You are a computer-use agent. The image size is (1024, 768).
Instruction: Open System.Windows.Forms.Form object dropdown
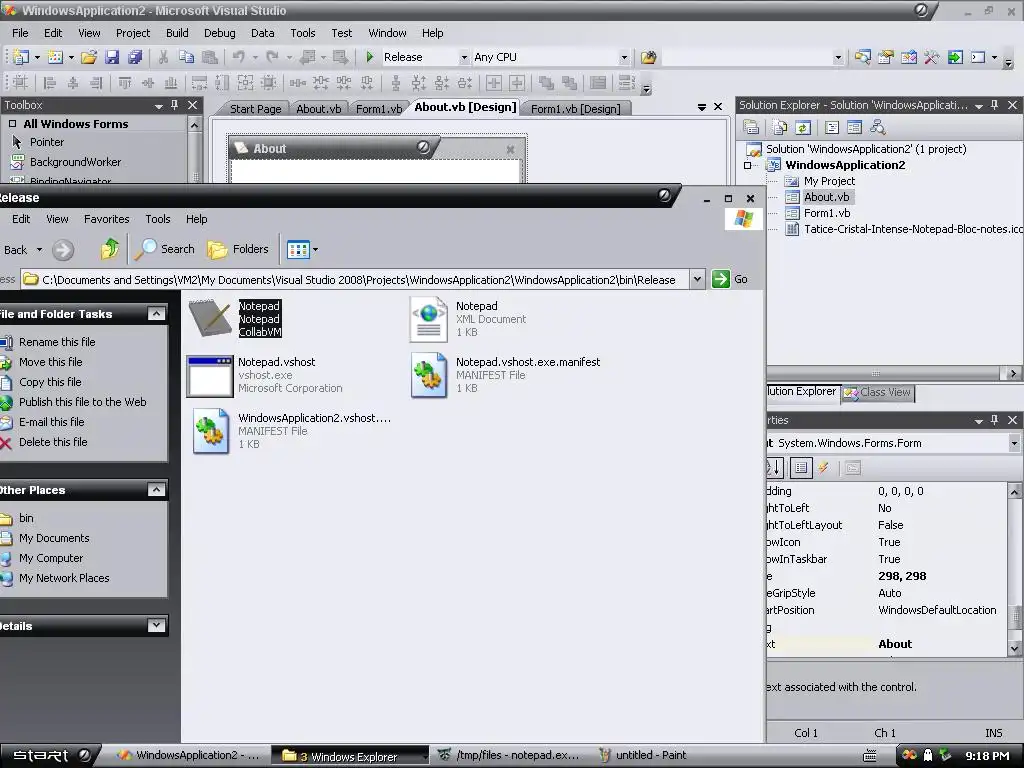coord(1014,443)
